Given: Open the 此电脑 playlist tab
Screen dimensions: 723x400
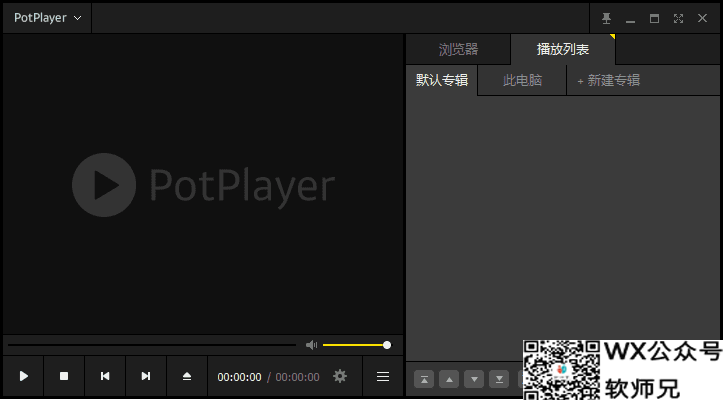Looking at the screenshot, I should [522, 80].
